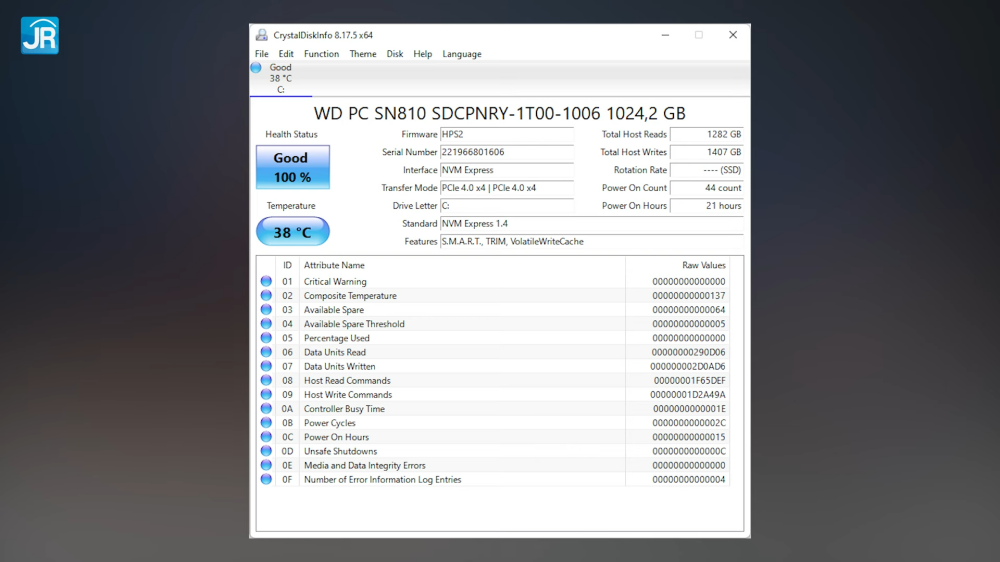Click the Firmware value field
Screen dimensions: 1000x562
[506, 134]
